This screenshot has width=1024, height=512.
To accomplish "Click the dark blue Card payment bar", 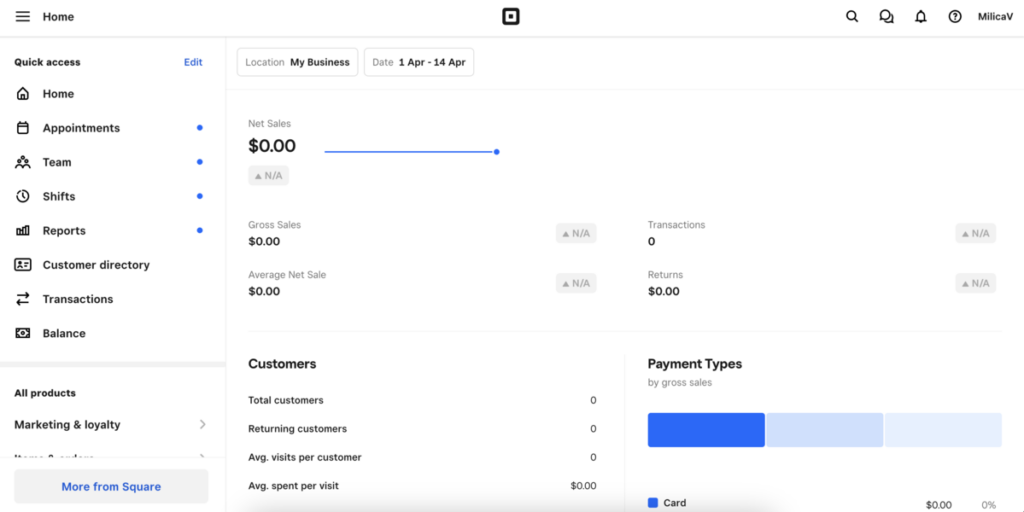I will pos(706,430).
